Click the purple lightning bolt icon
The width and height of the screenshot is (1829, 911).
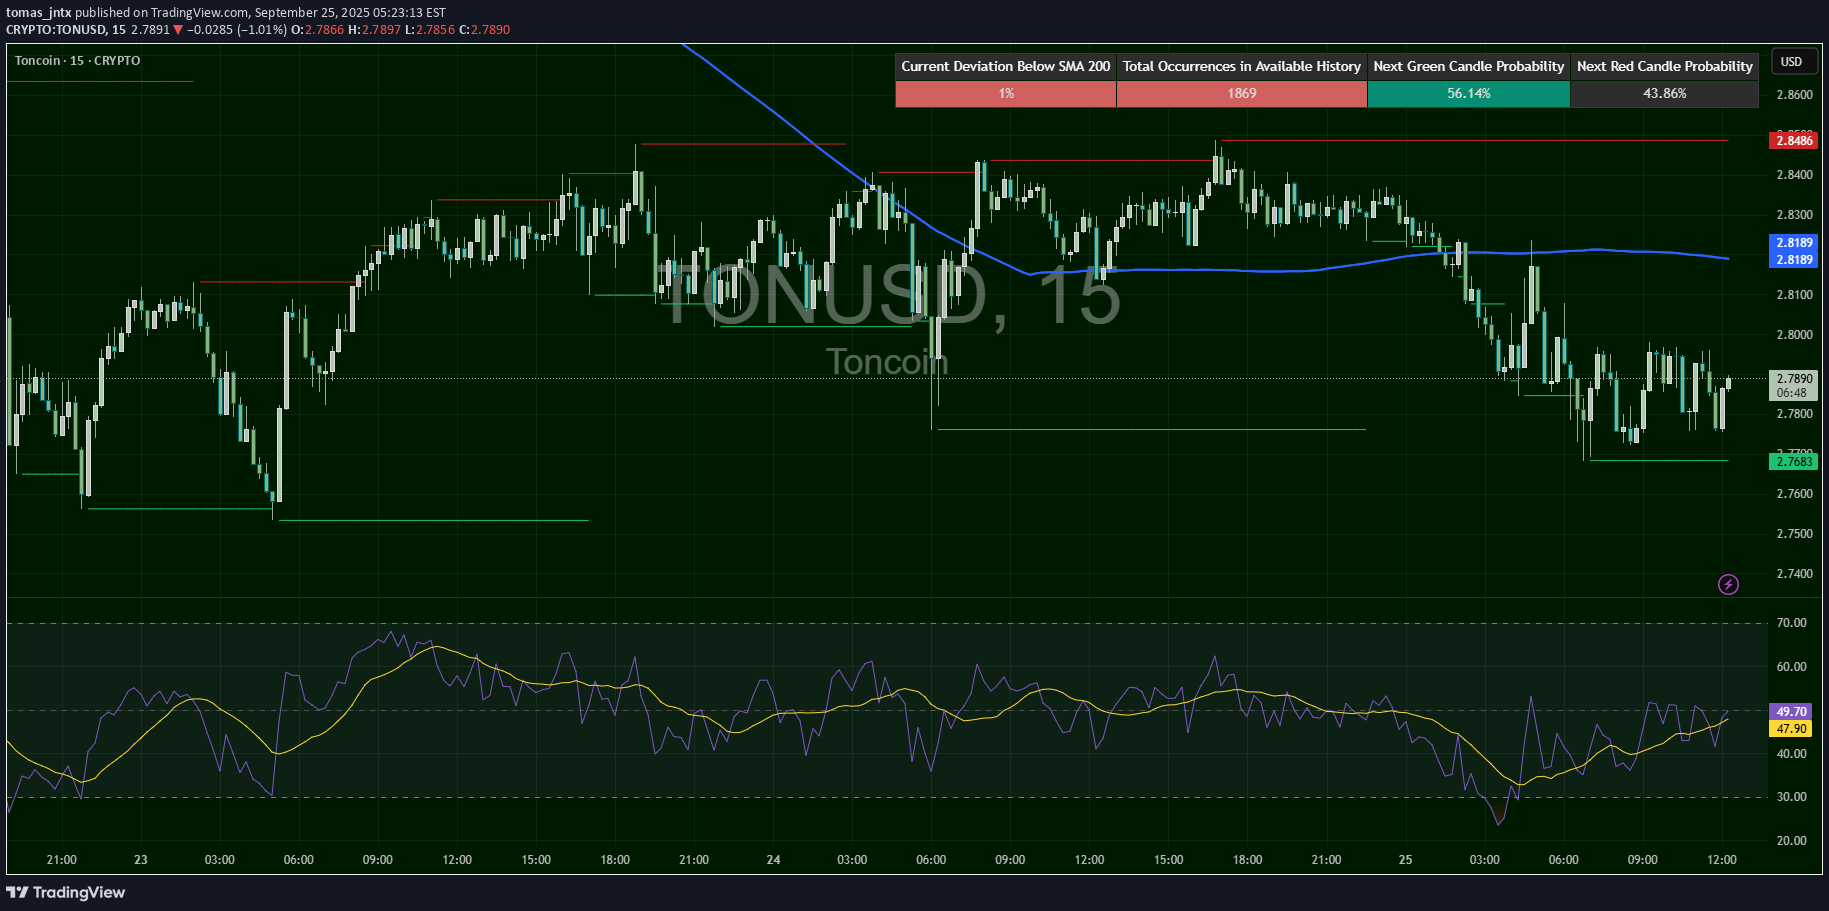coord(1728,584)
